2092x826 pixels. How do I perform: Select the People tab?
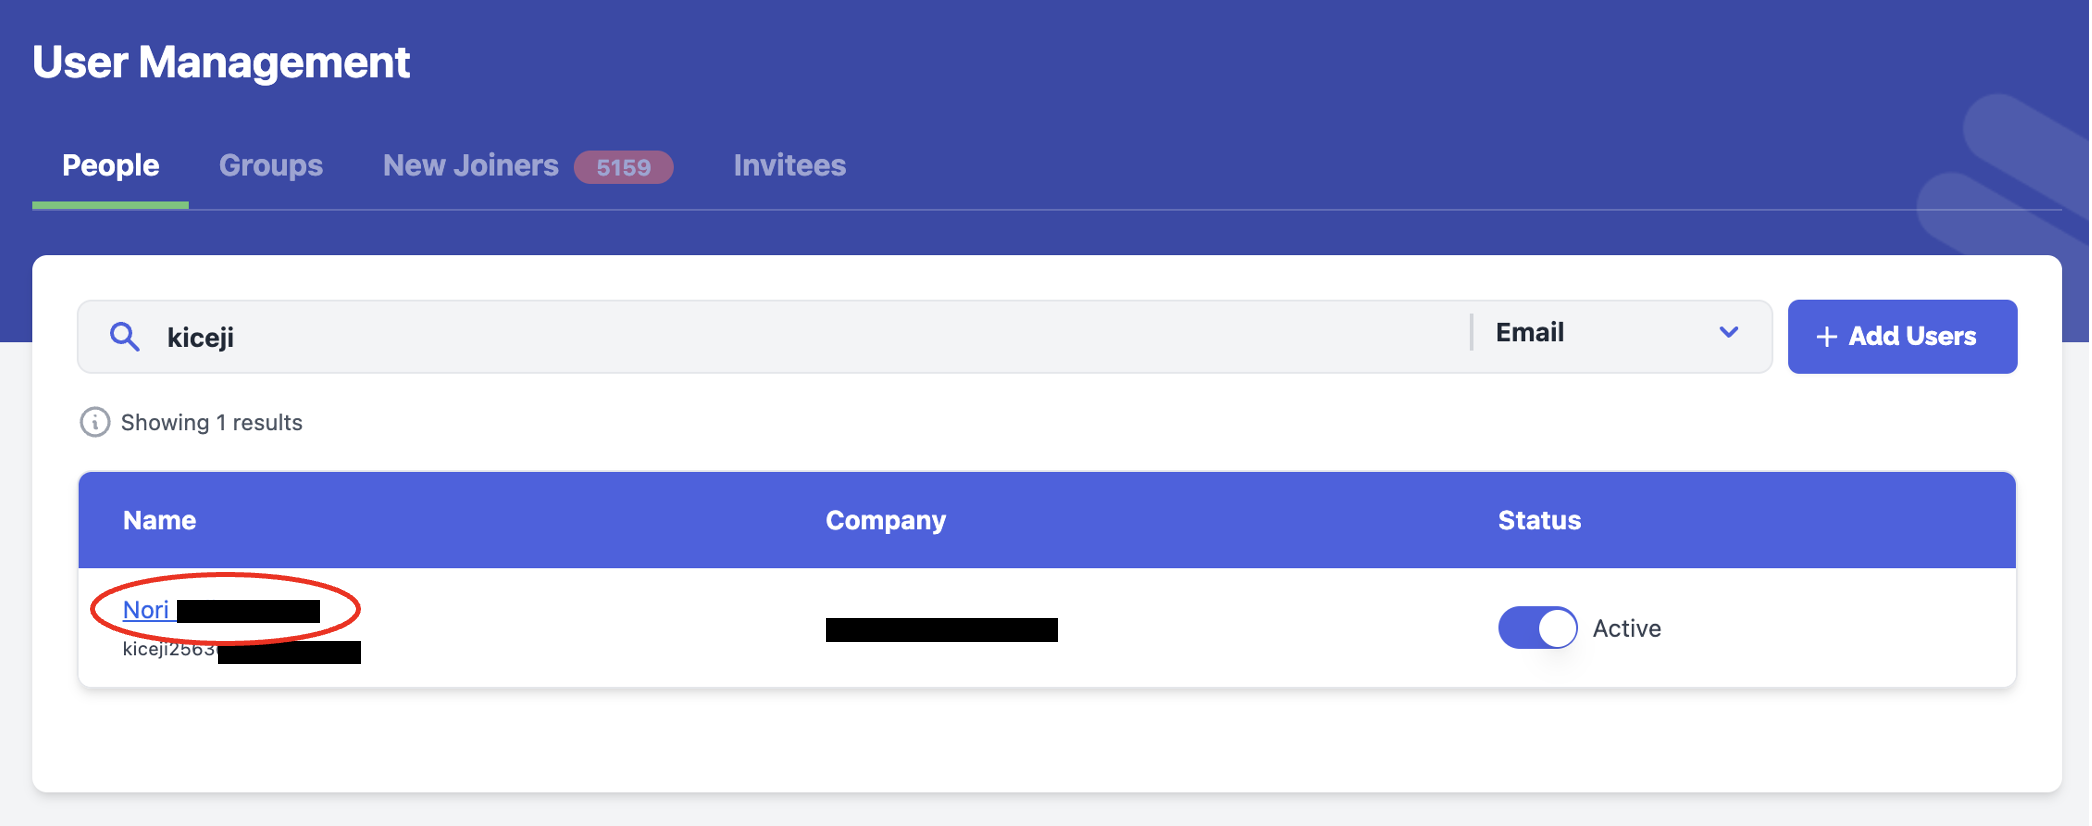110,165
